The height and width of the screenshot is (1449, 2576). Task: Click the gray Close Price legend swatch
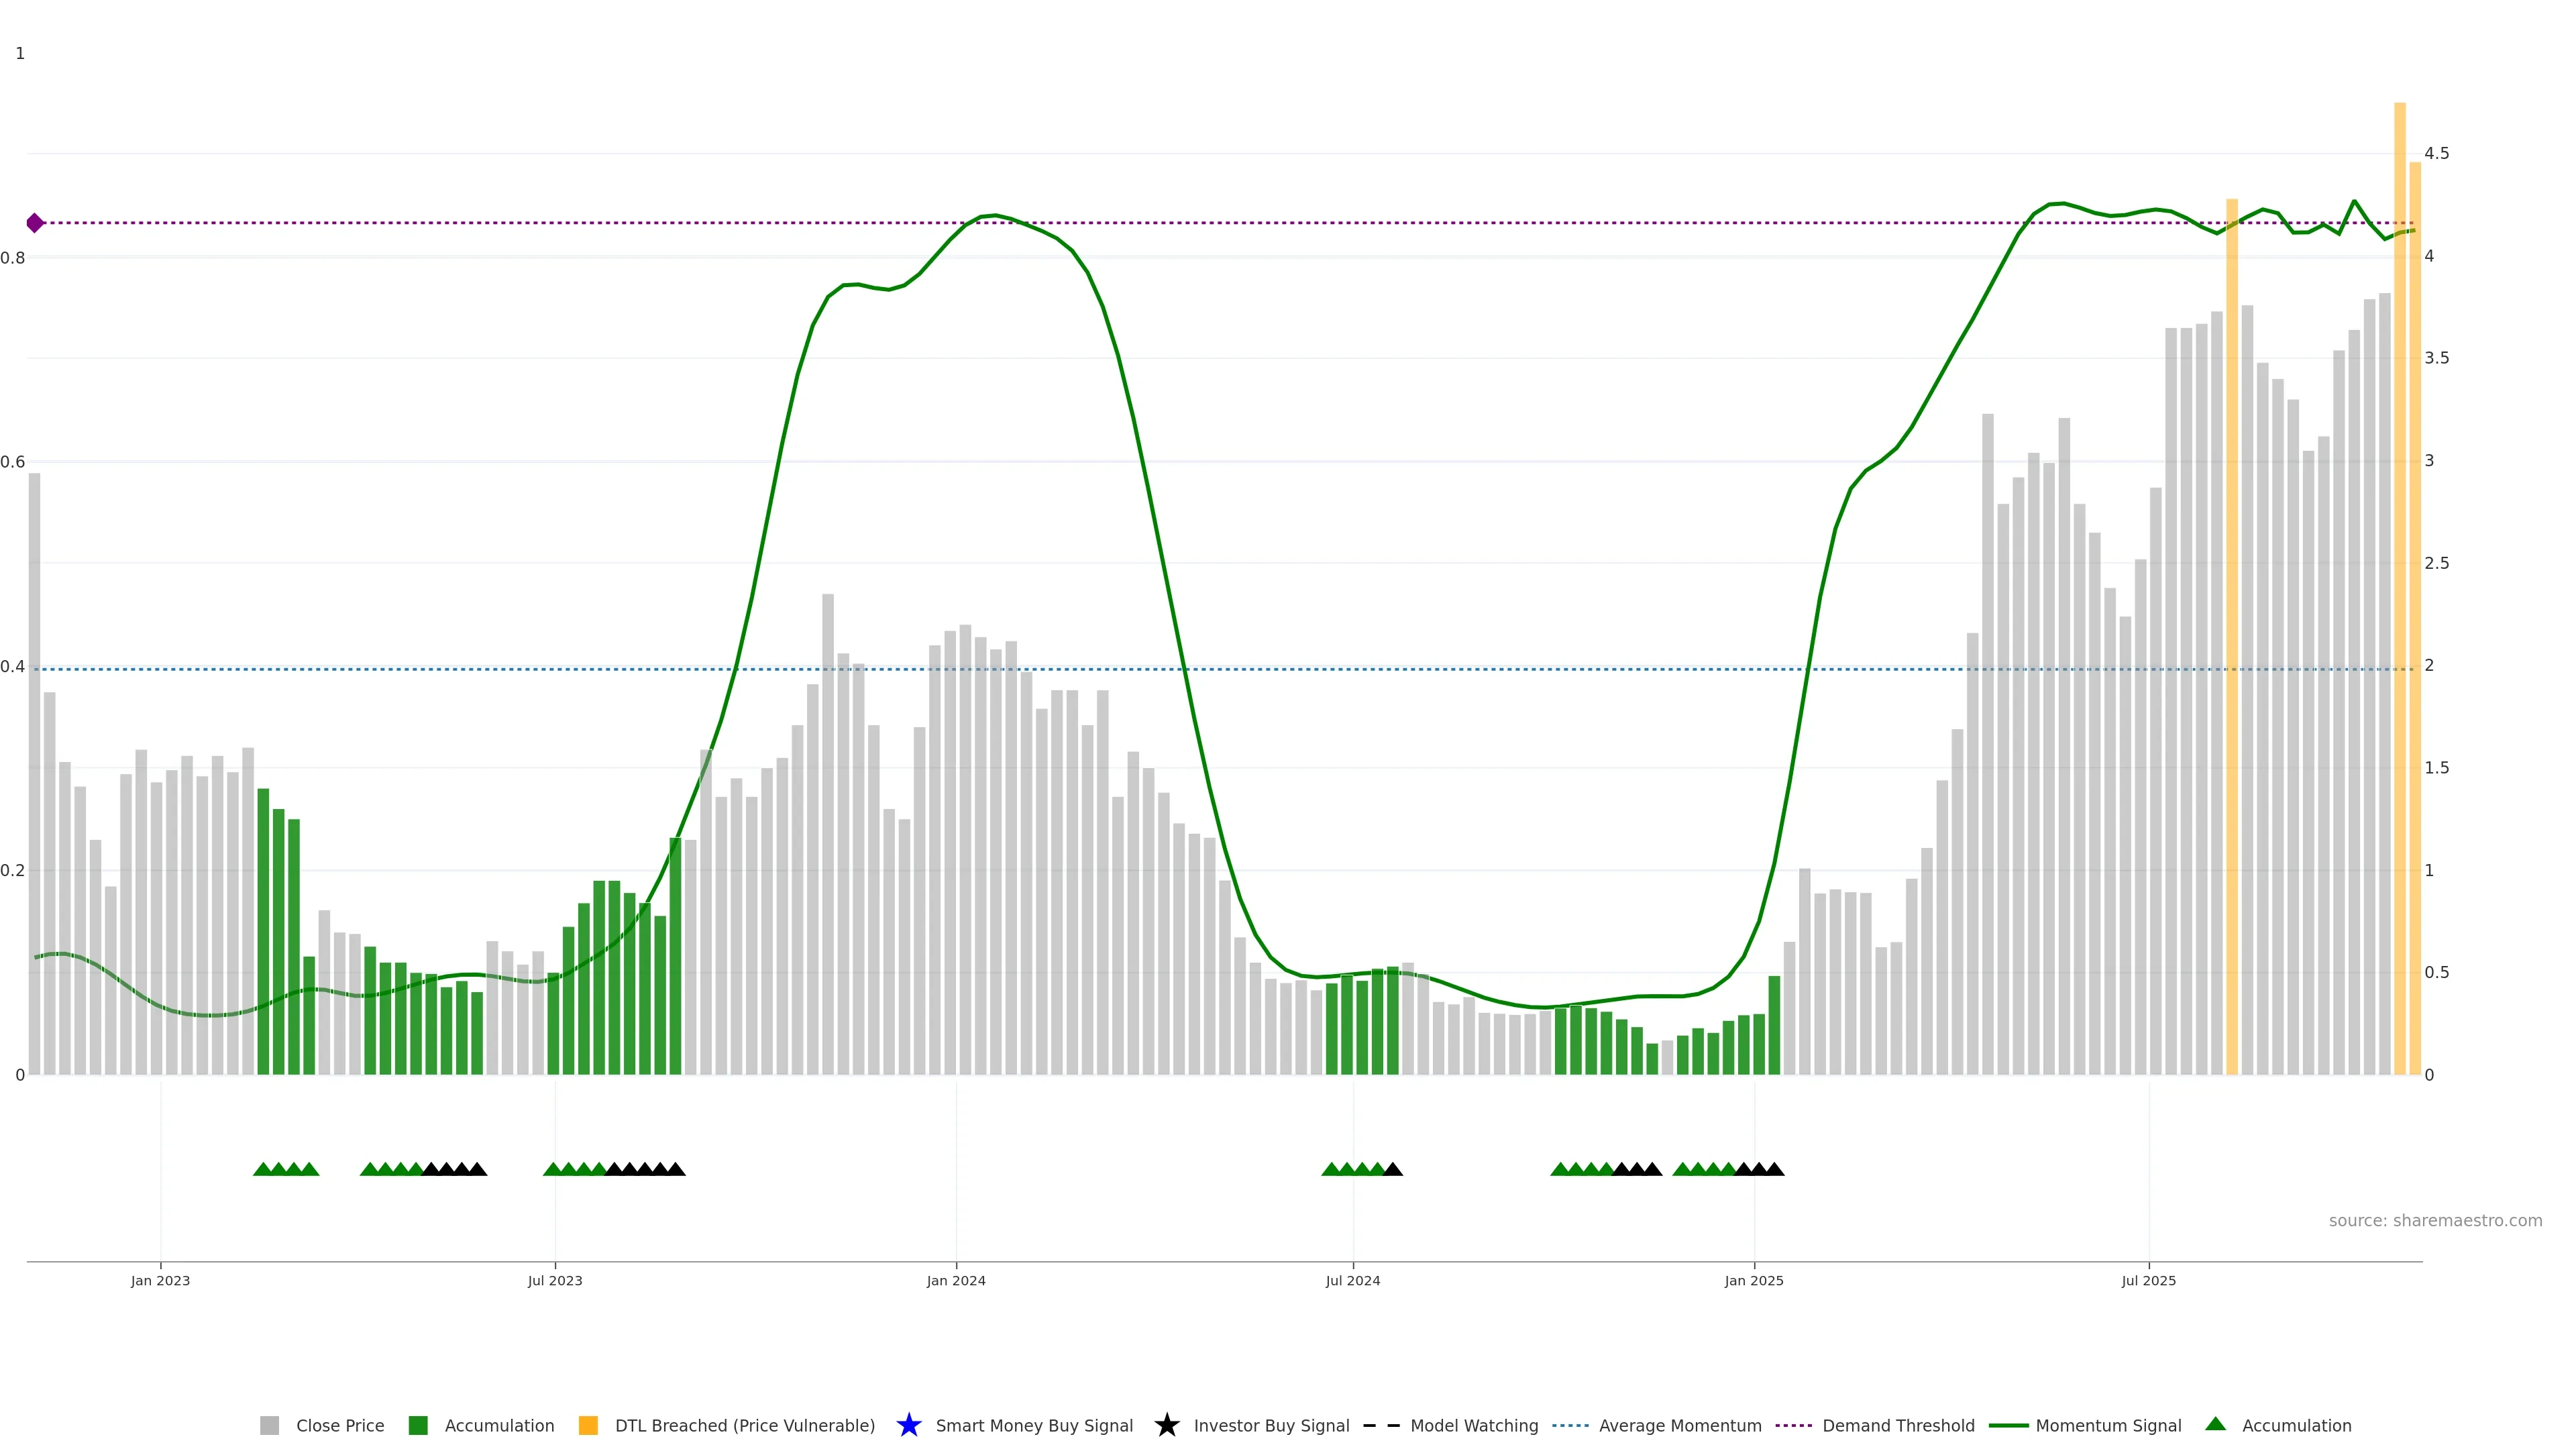click(x=269, y=1425)
